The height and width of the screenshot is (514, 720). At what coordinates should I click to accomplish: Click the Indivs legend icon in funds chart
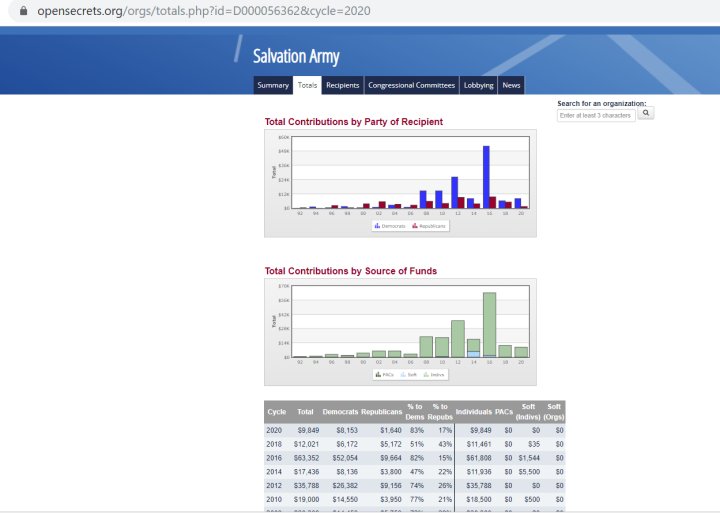426,374
